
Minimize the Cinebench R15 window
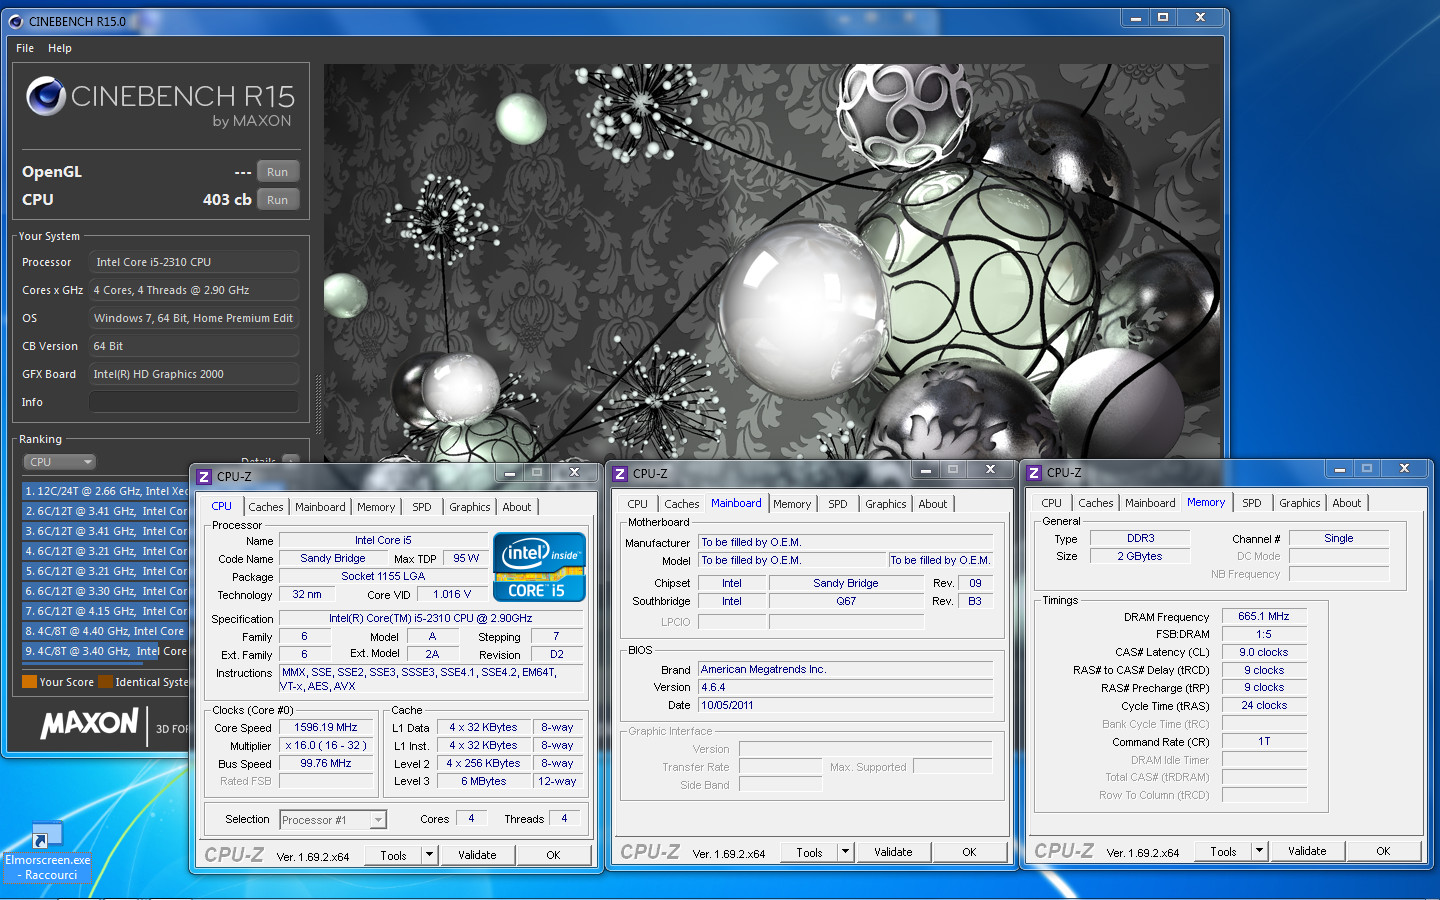point(1135,18)
